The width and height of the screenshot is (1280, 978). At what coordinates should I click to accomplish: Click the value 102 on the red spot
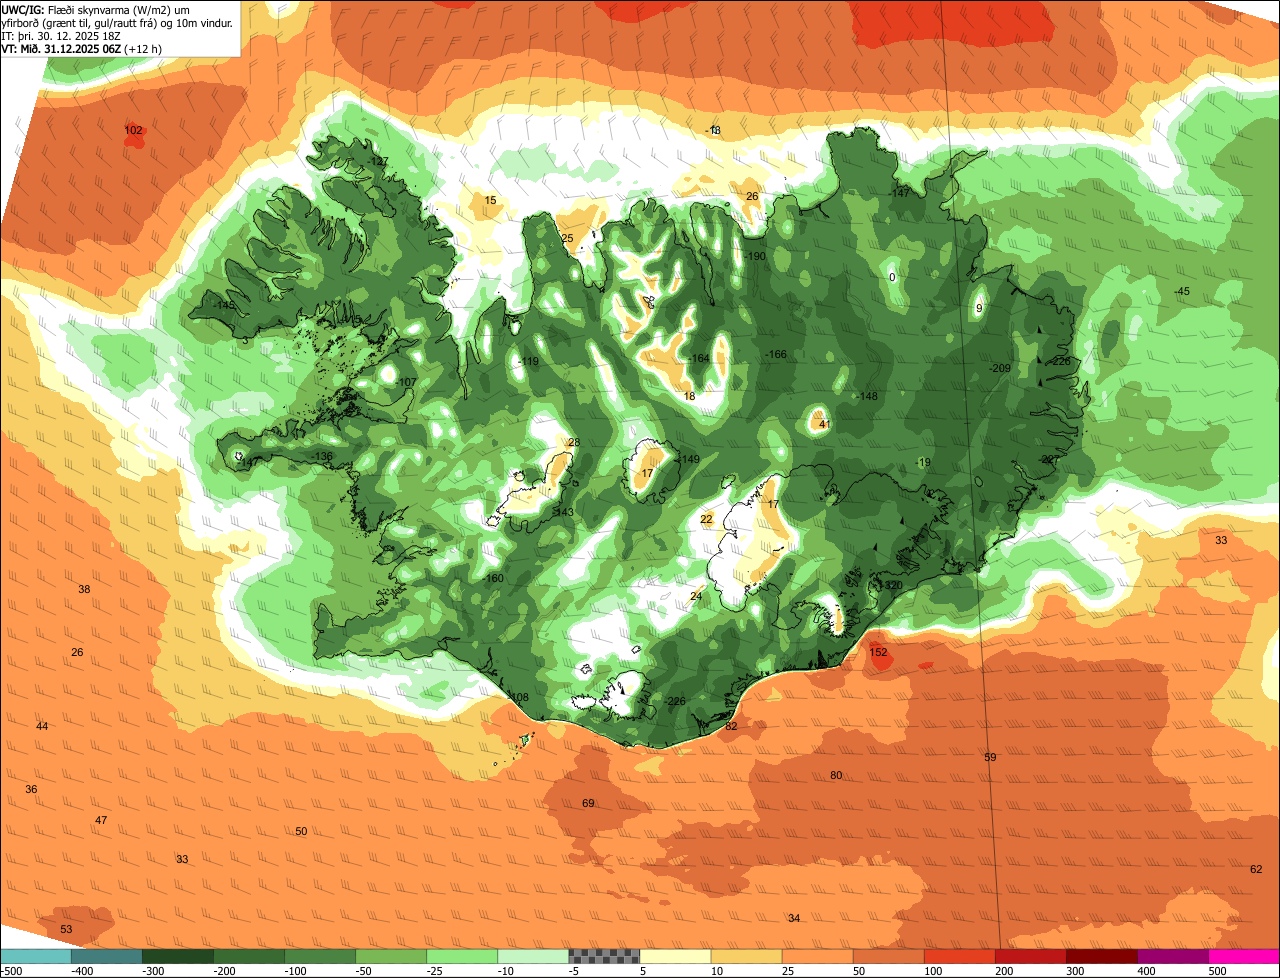coord(133,130)
